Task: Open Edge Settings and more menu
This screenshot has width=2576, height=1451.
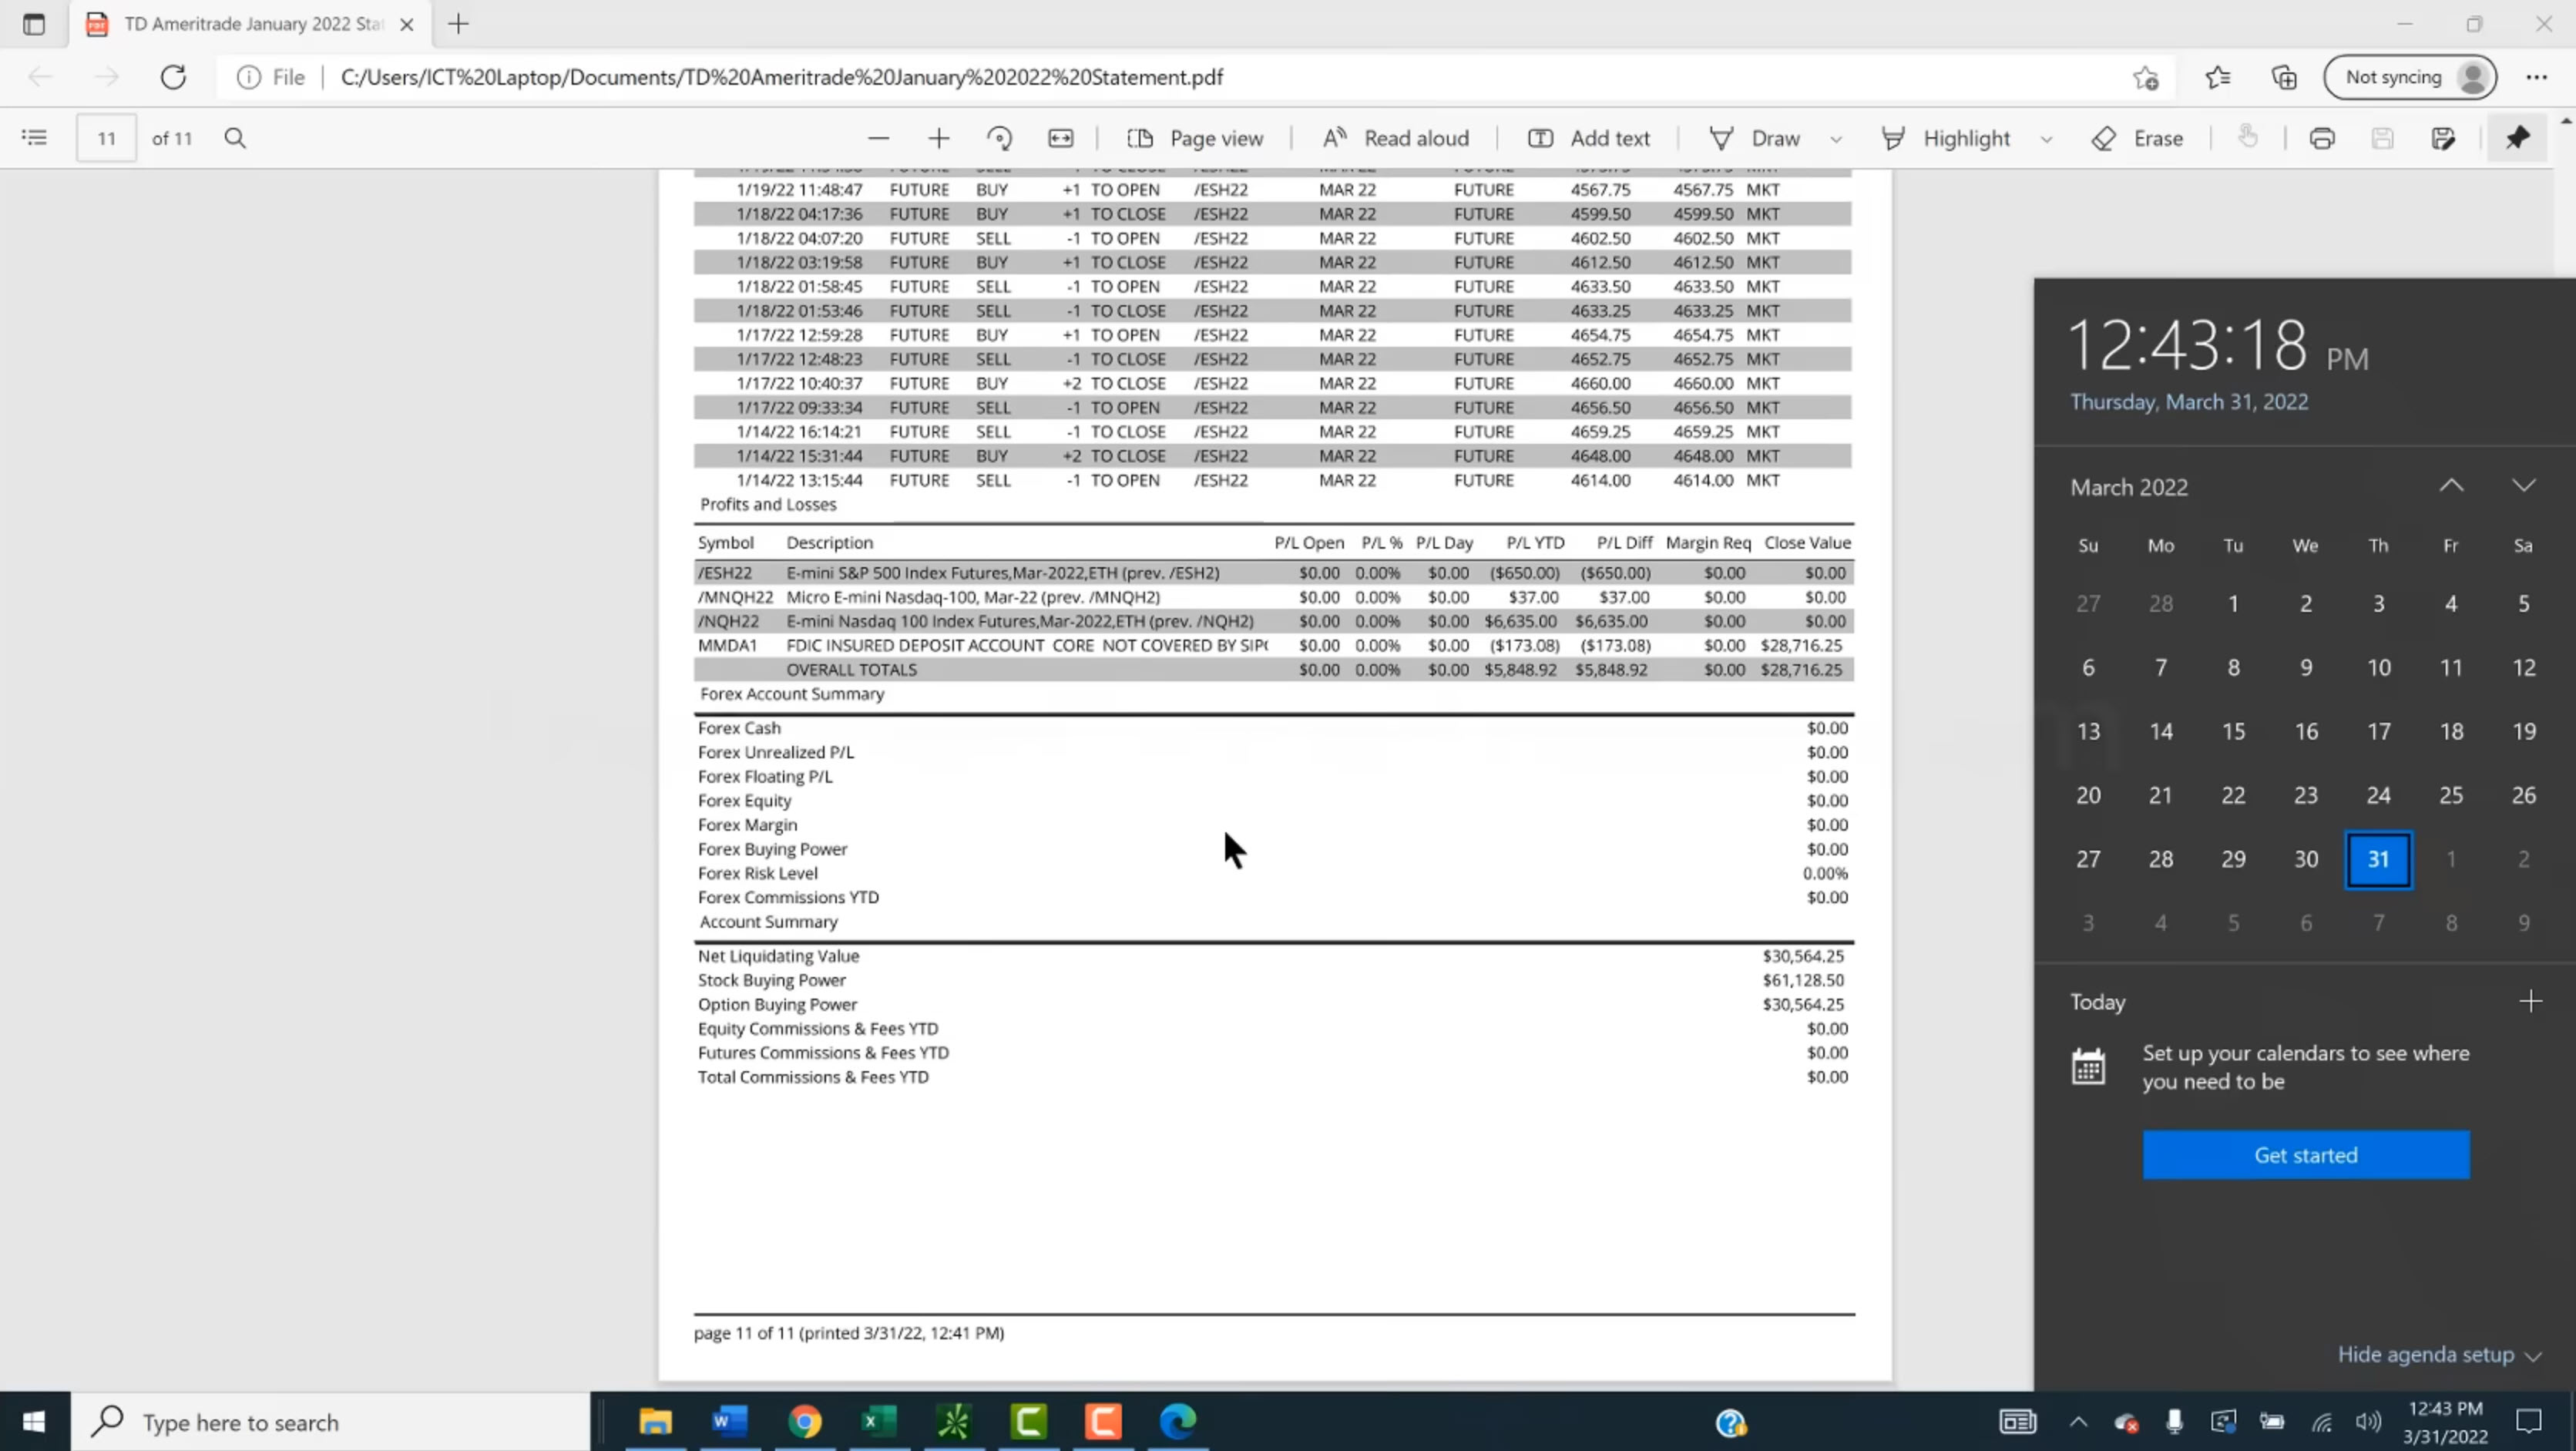Action: [x=2536, y=77]
